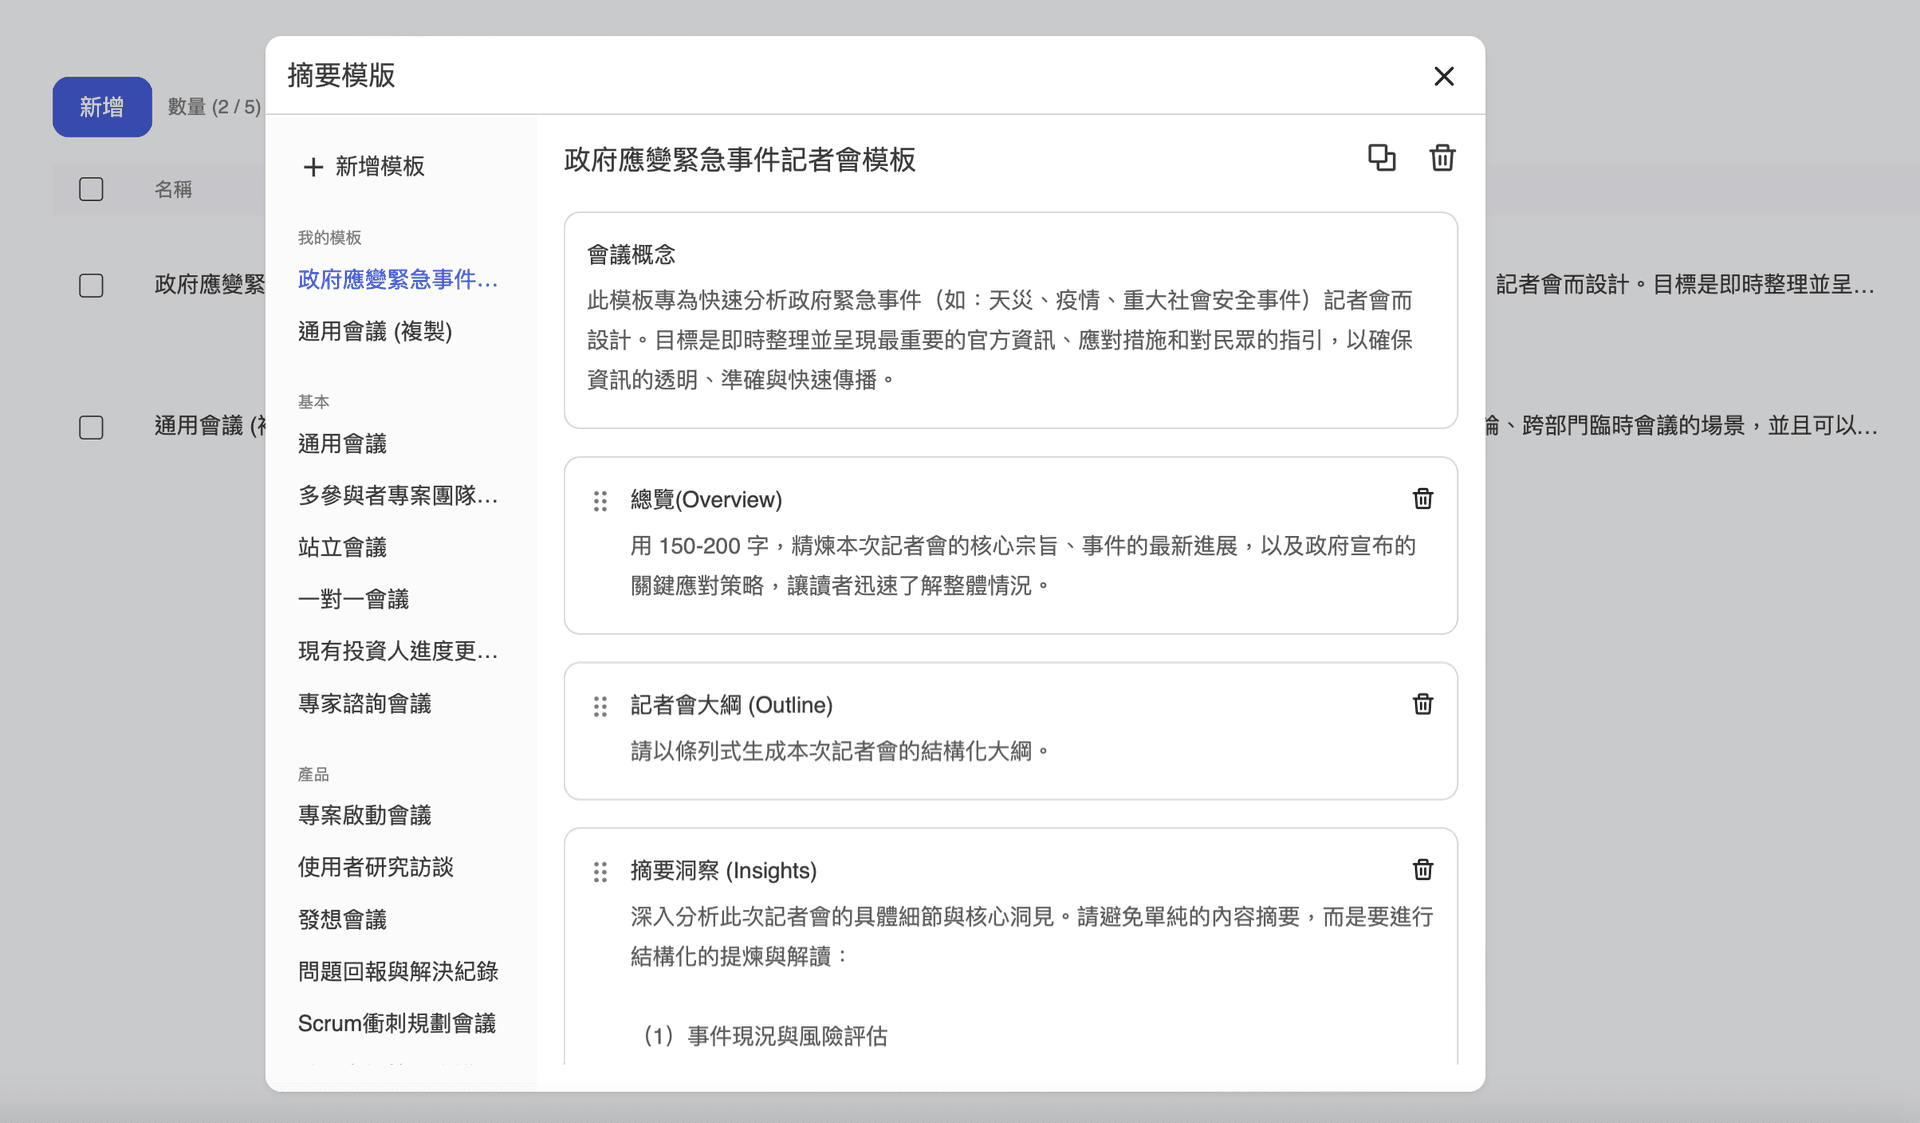Click the duplicate template icon
Screen dimensions: 1920x1123
1381,157
